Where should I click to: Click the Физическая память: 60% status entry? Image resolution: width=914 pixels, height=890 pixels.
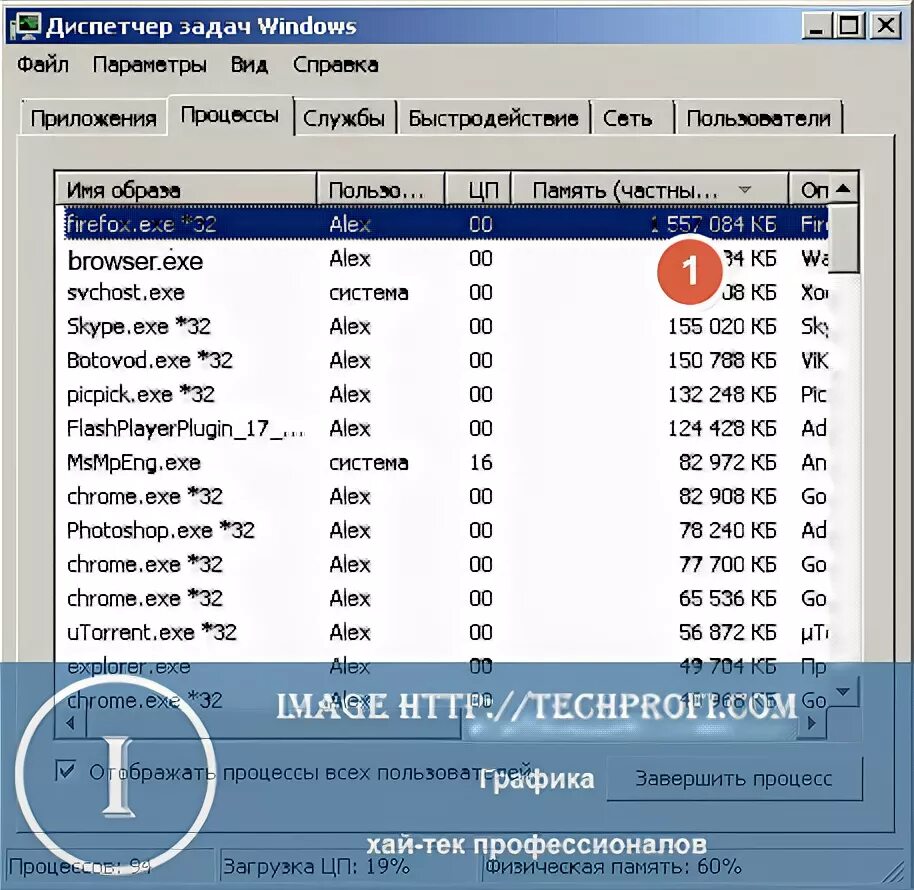[613, 867]
